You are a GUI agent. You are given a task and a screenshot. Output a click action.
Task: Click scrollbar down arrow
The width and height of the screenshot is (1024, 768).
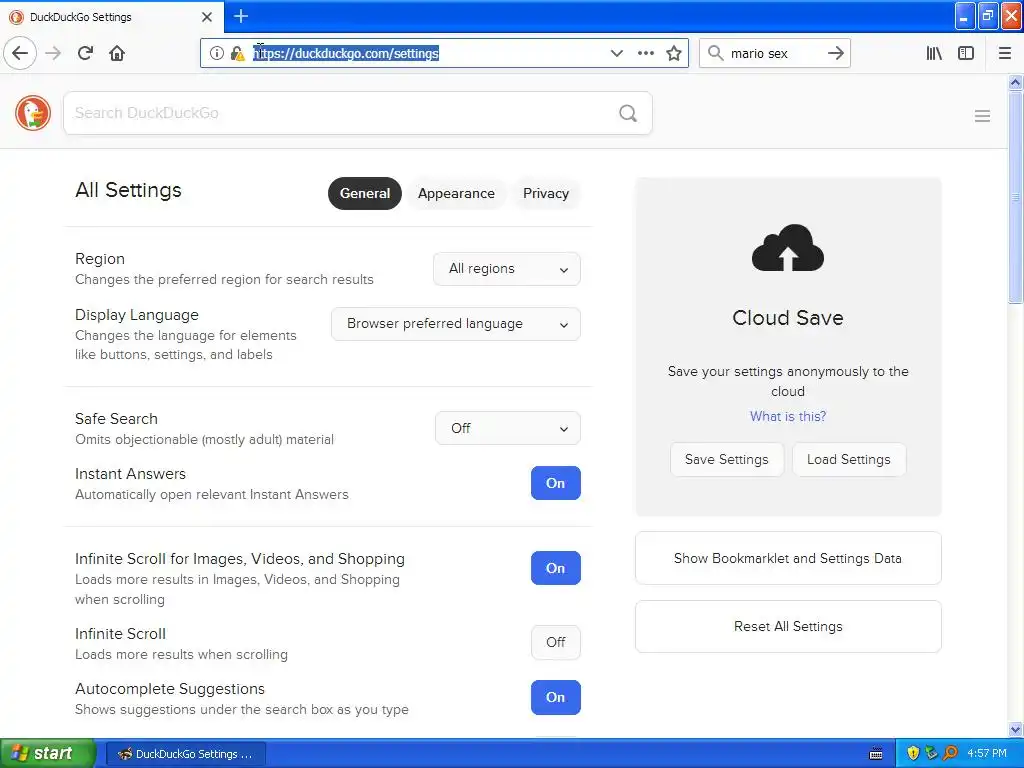[1016, 729]
